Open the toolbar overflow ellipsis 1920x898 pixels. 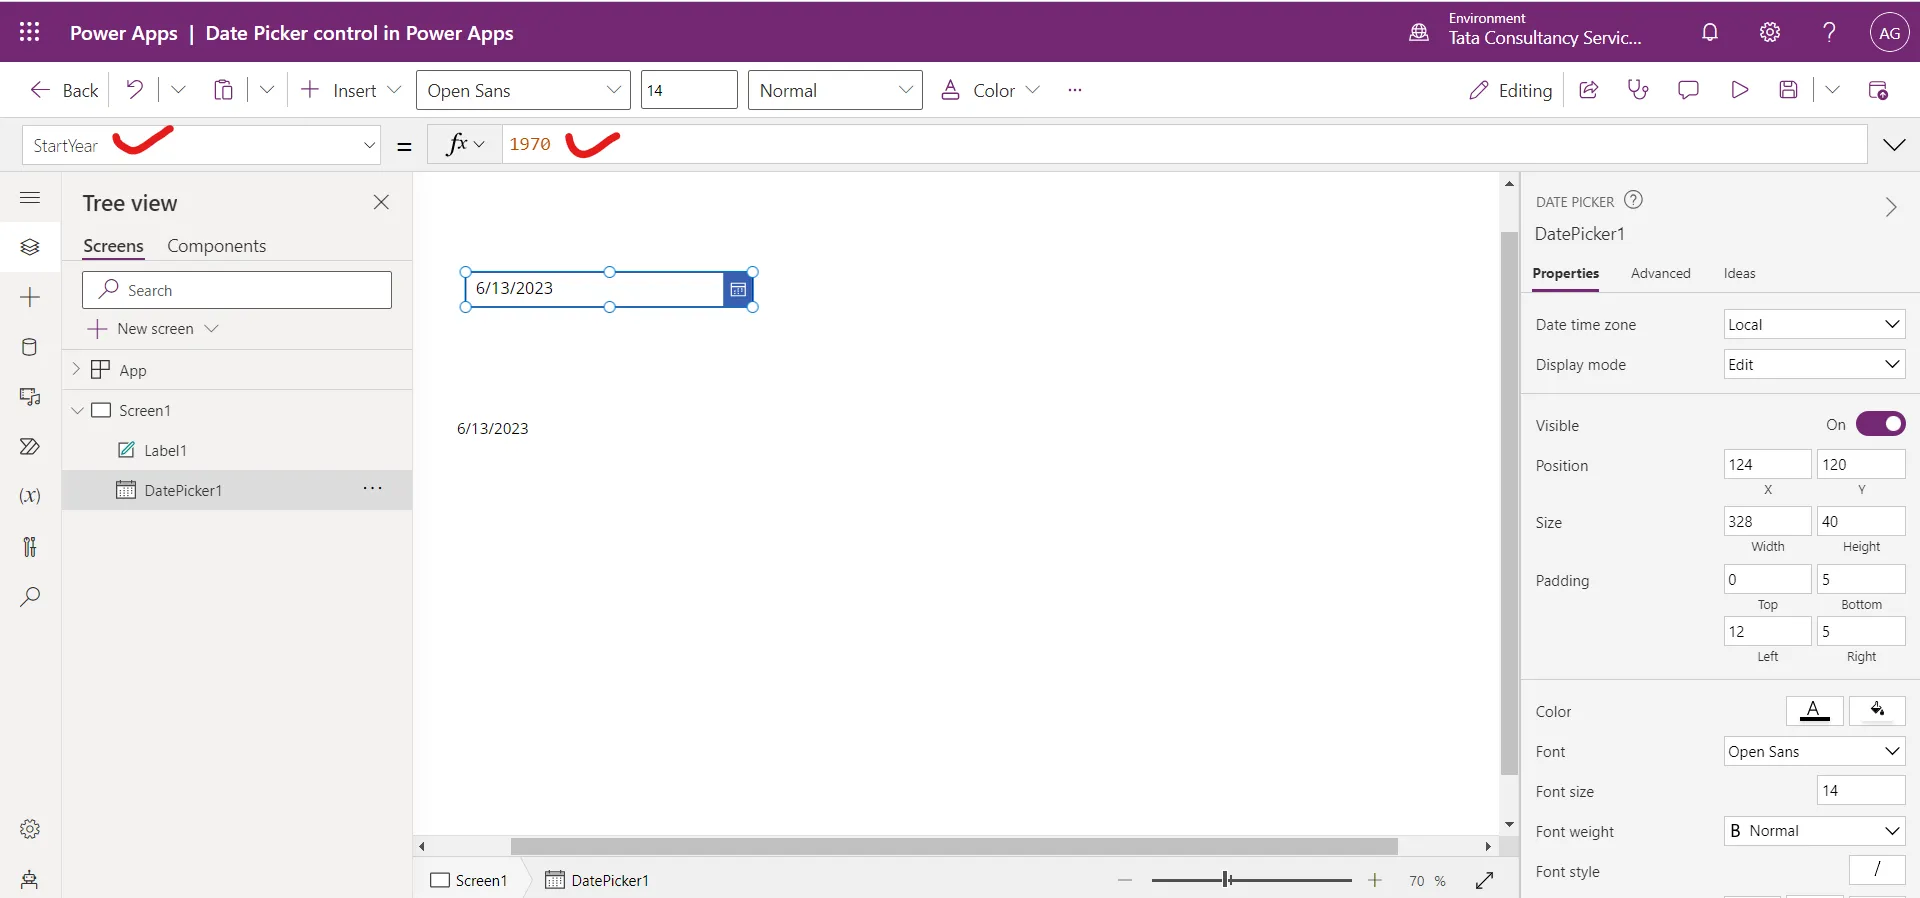[1075, 90]
